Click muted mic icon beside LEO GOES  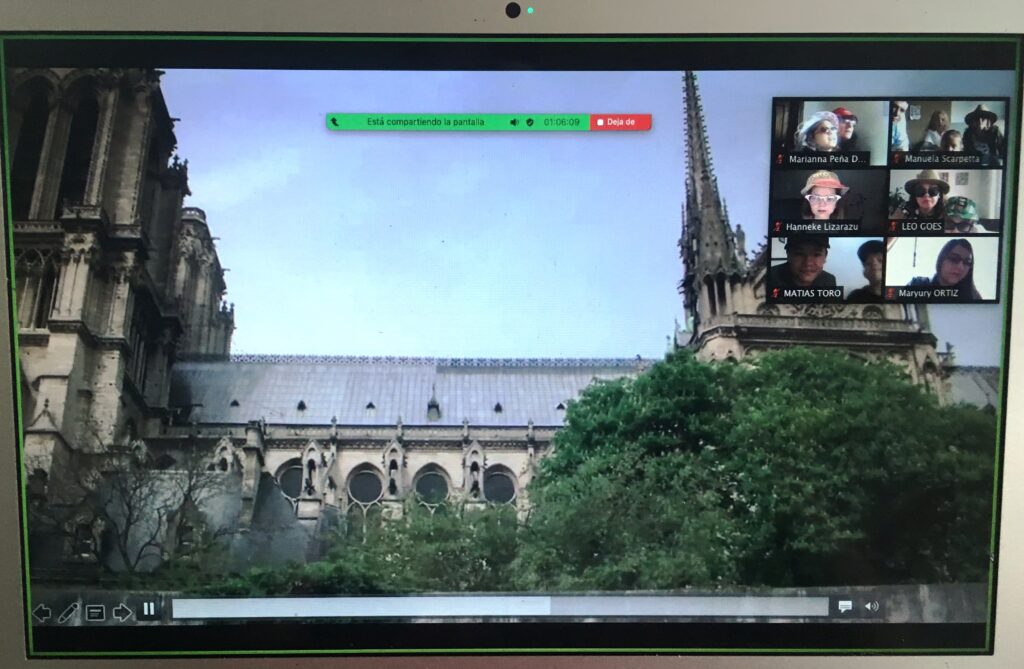point(893,227)
